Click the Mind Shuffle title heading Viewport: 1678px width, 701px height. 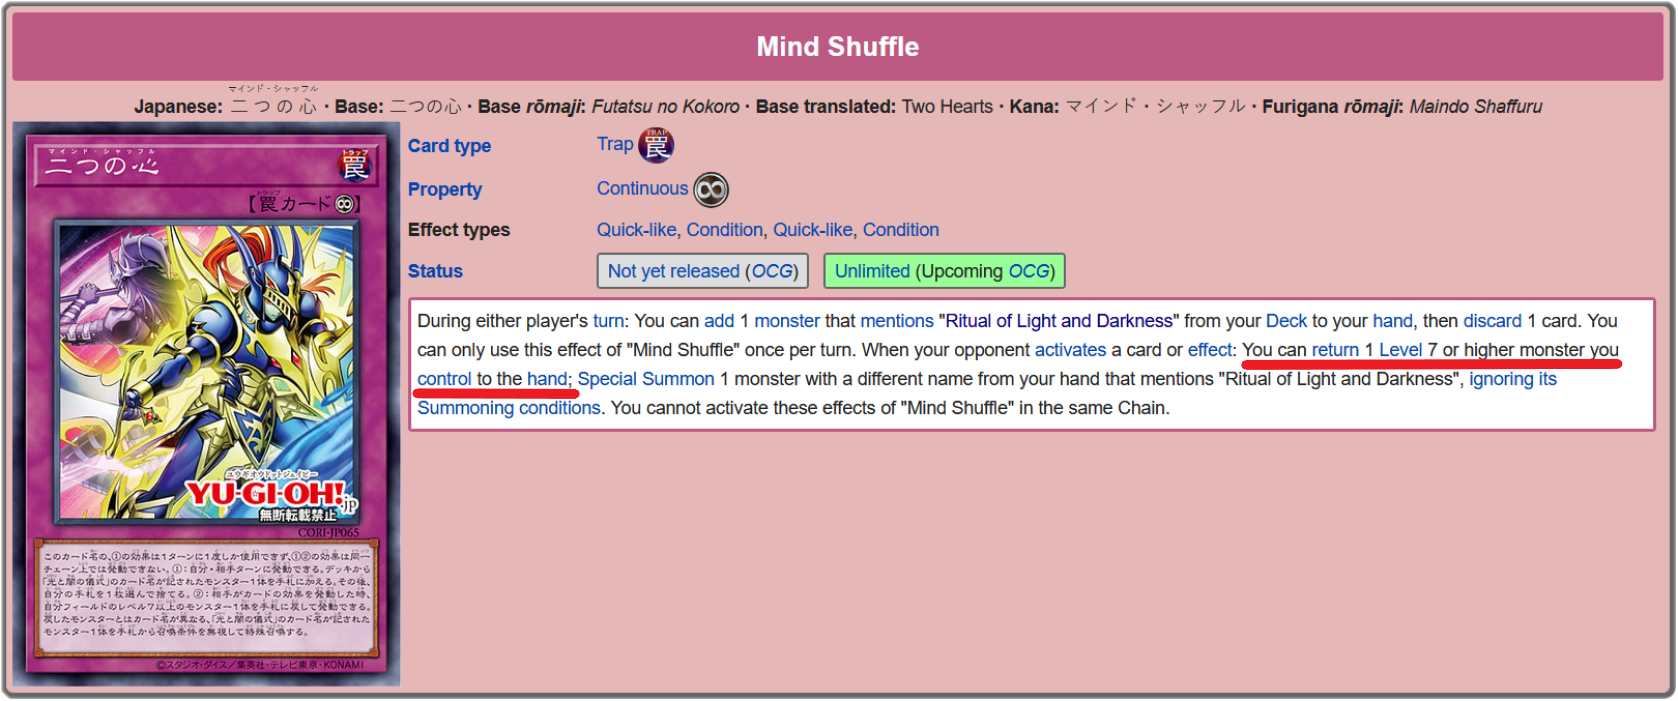[x=838, y=47]
